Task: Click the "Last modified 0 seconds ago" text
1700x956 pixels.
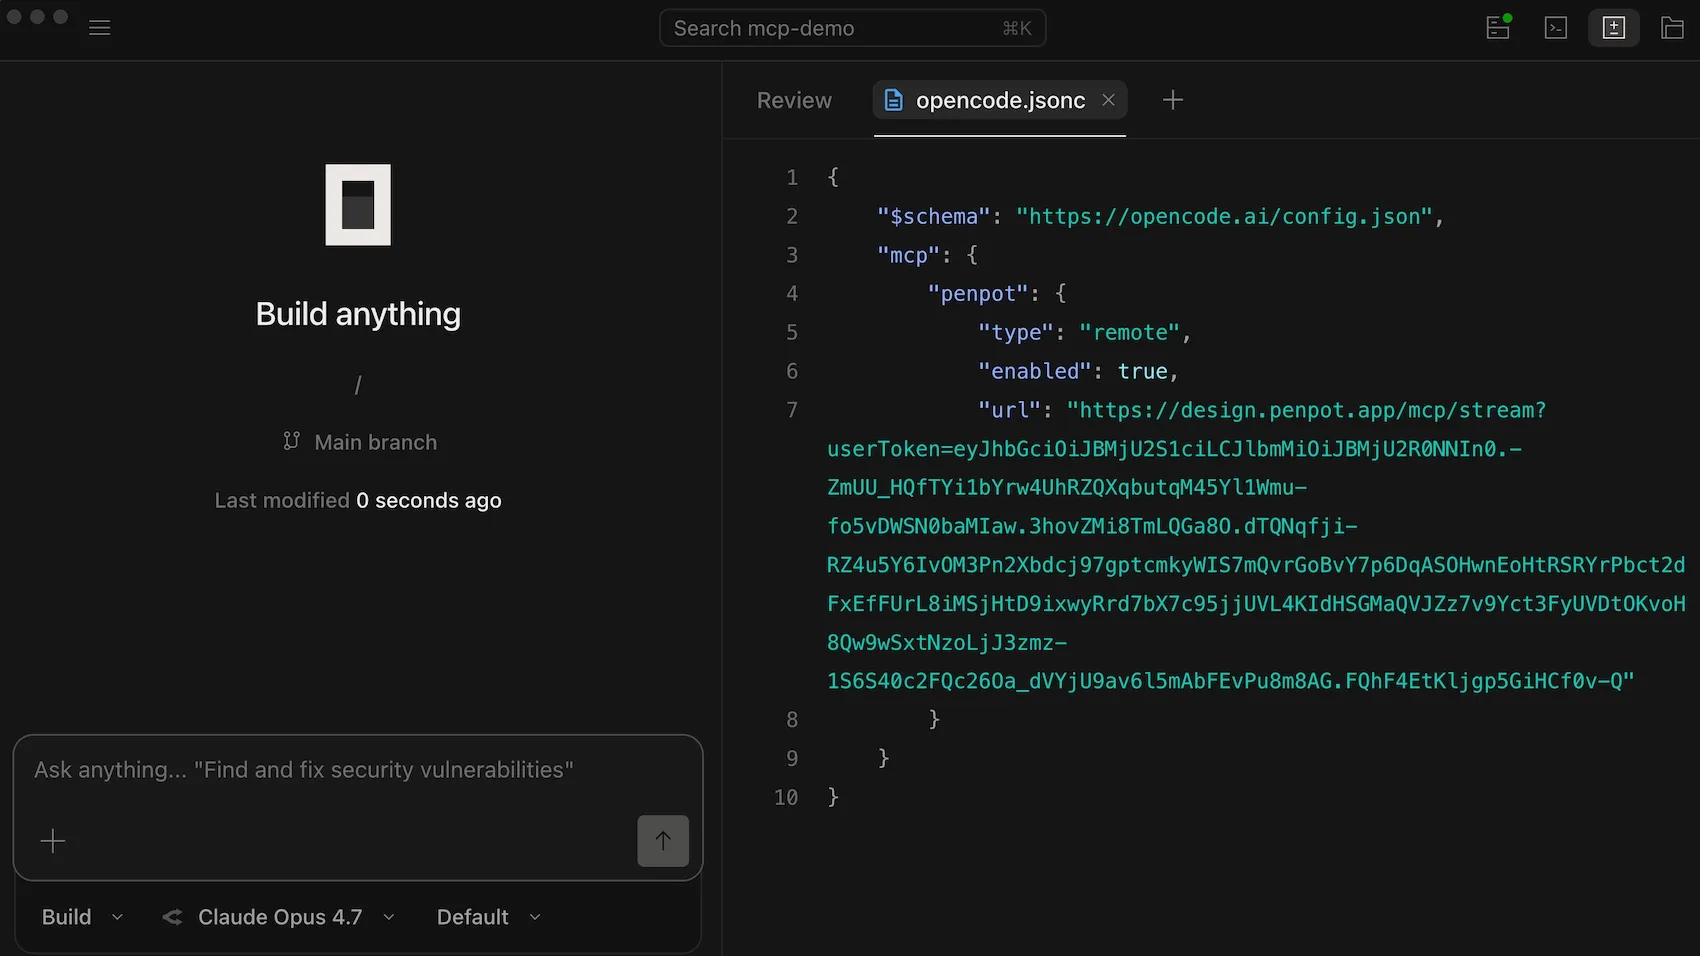Action: coord(358,500)
